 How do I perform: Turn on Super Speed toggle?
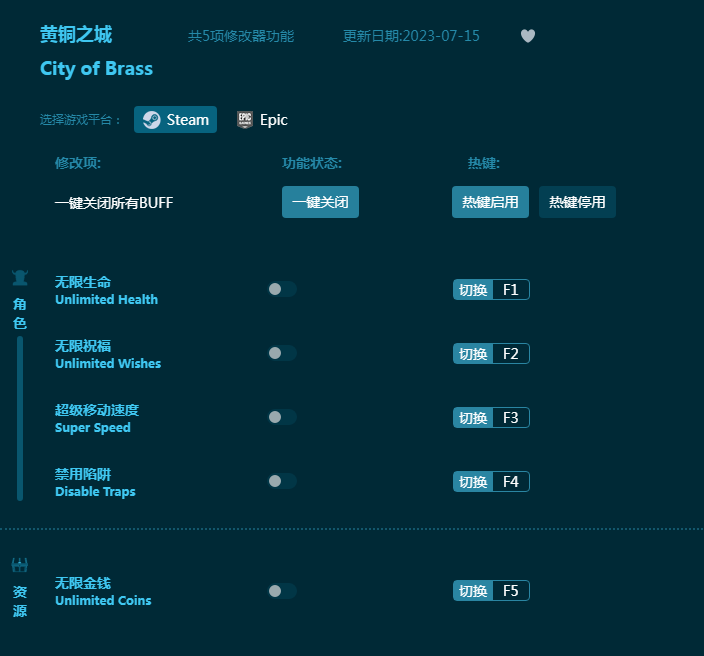pos(282,417)
